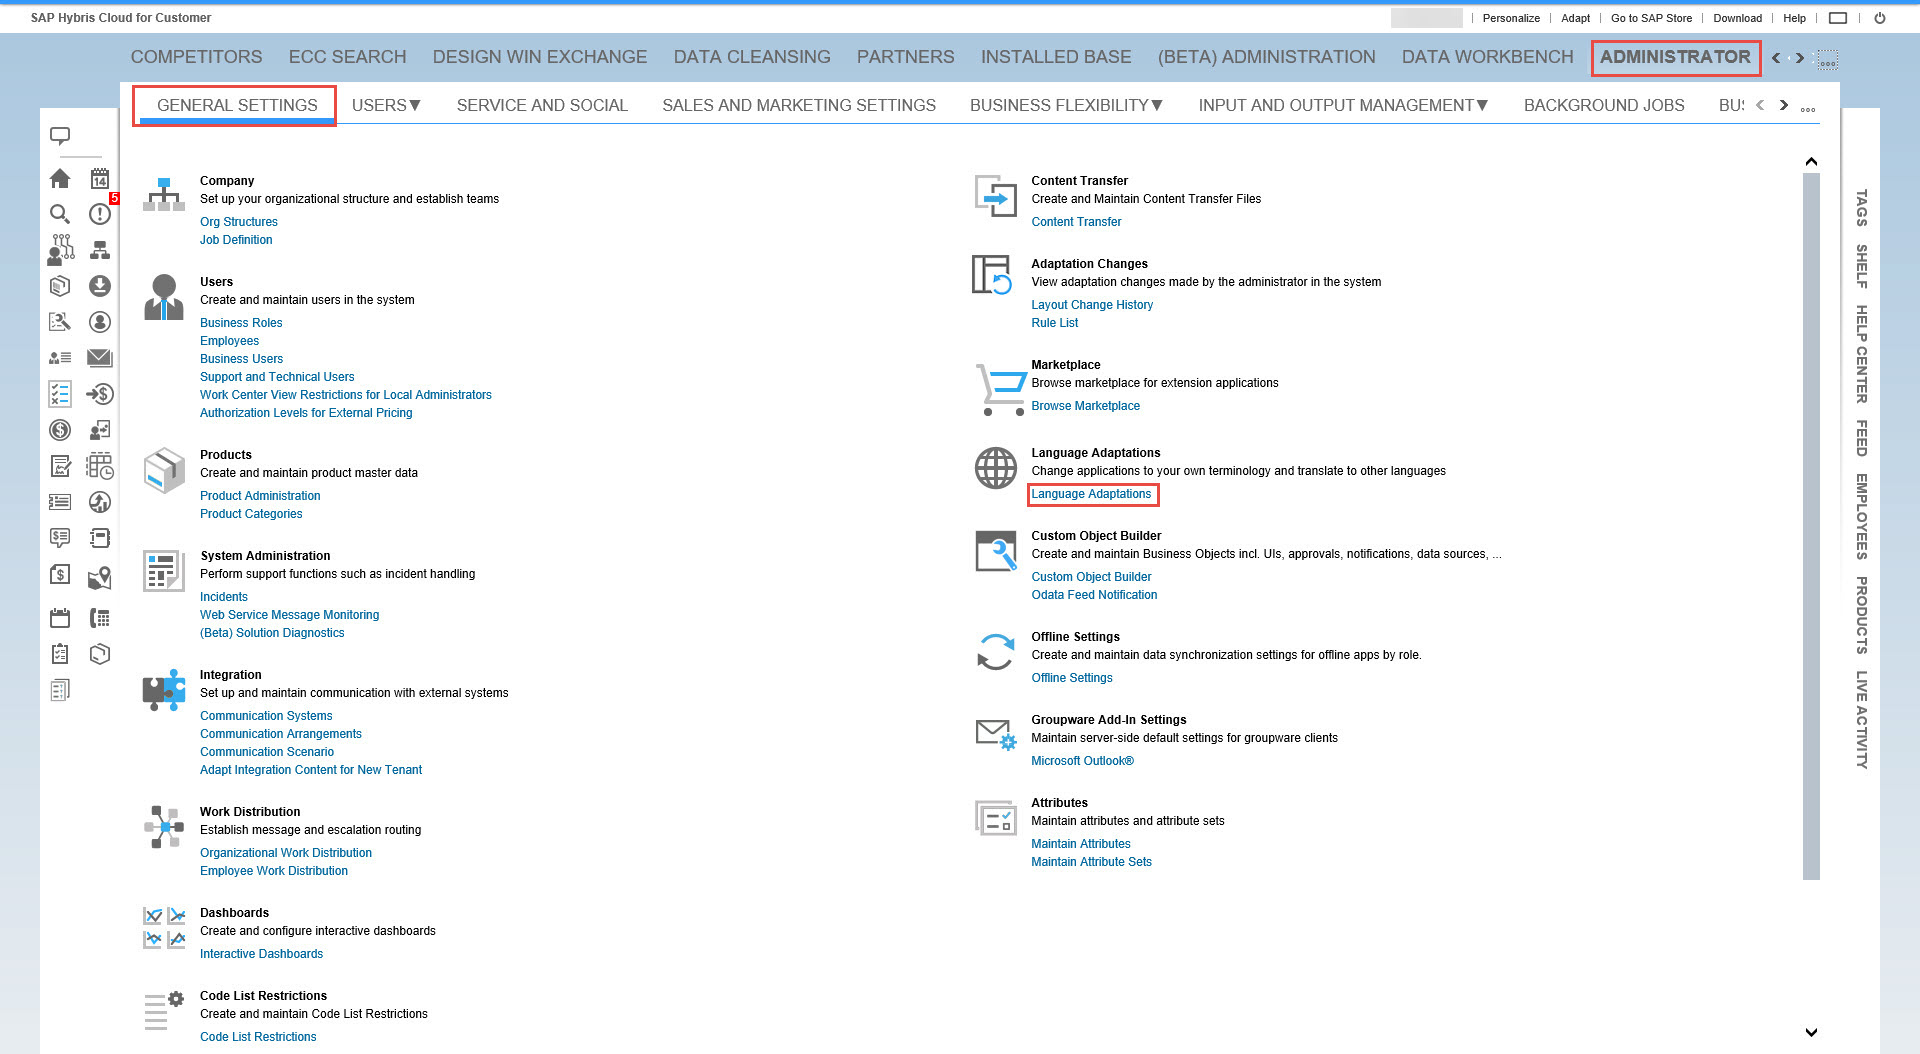Open the Home icon in sidebar
The width and height of the screenshot is (1920, 1054).
(x=60, y=178)
